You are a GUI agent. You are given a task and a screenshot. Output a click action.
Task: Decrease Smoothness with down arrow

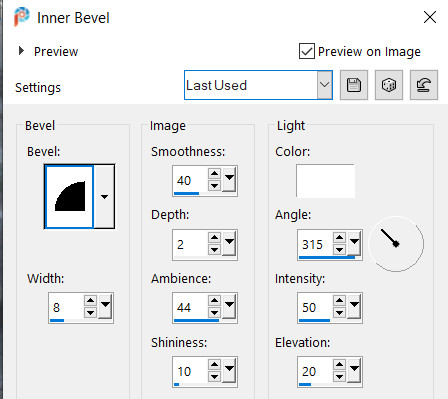pos(214,186)
